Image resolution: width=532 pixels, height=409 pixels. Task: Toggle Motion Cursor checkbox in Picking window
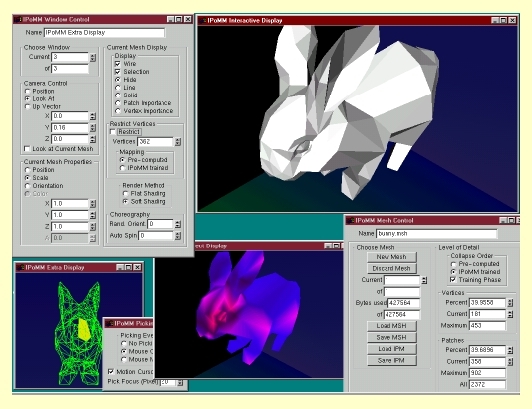point(111,371)
